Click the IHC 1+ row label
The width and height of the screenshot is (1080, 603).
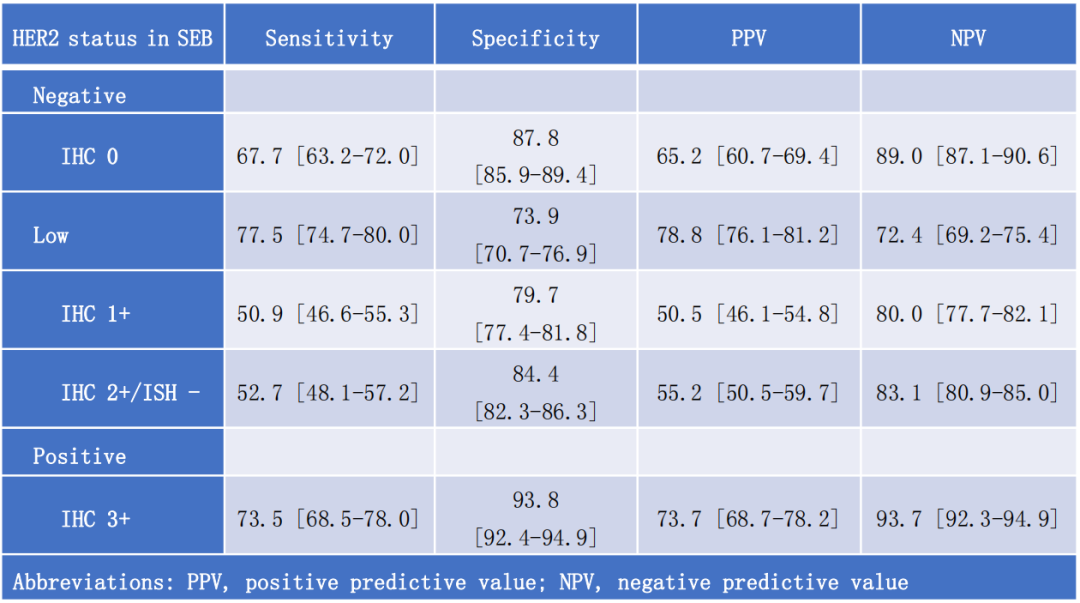(x=95, y=314)
